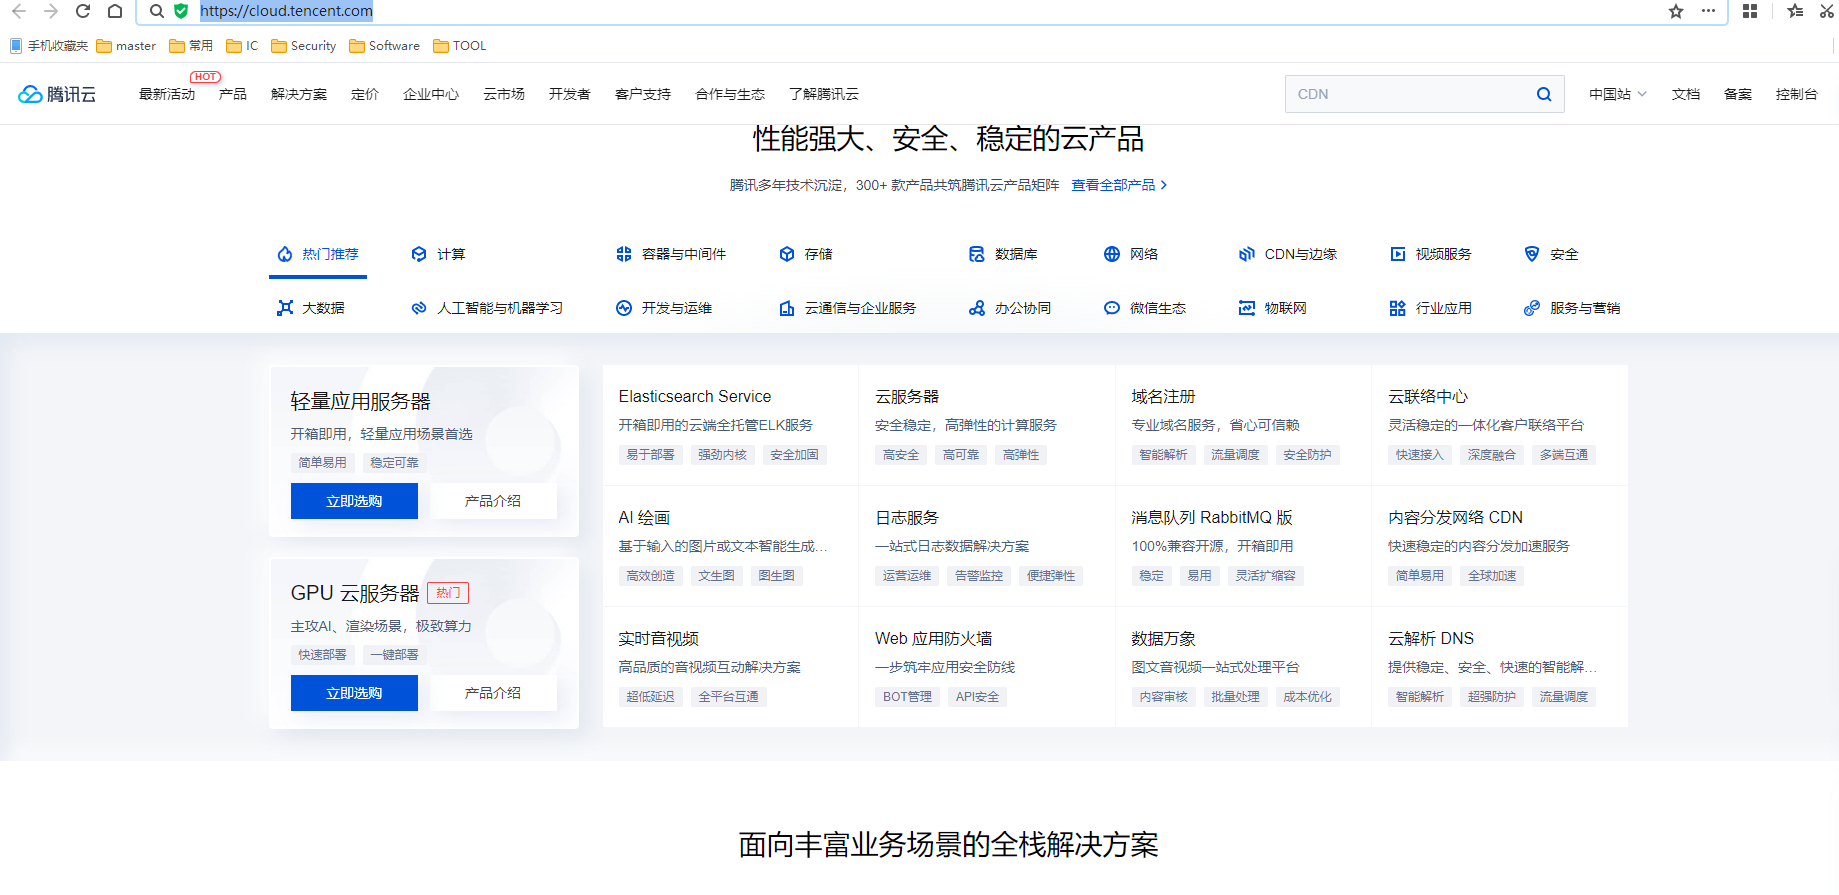Screen dimensions: 1839x895
Task: Open the 最新活动 menu item
Action: tap(167, 94)
